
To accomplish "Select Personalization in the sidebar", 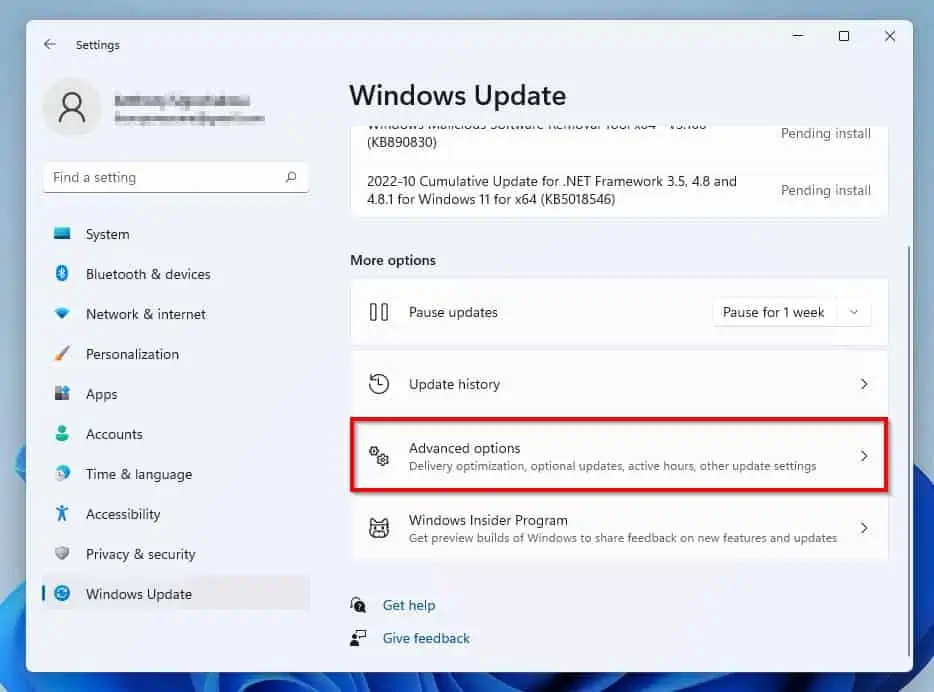I will tap(176, 354).
